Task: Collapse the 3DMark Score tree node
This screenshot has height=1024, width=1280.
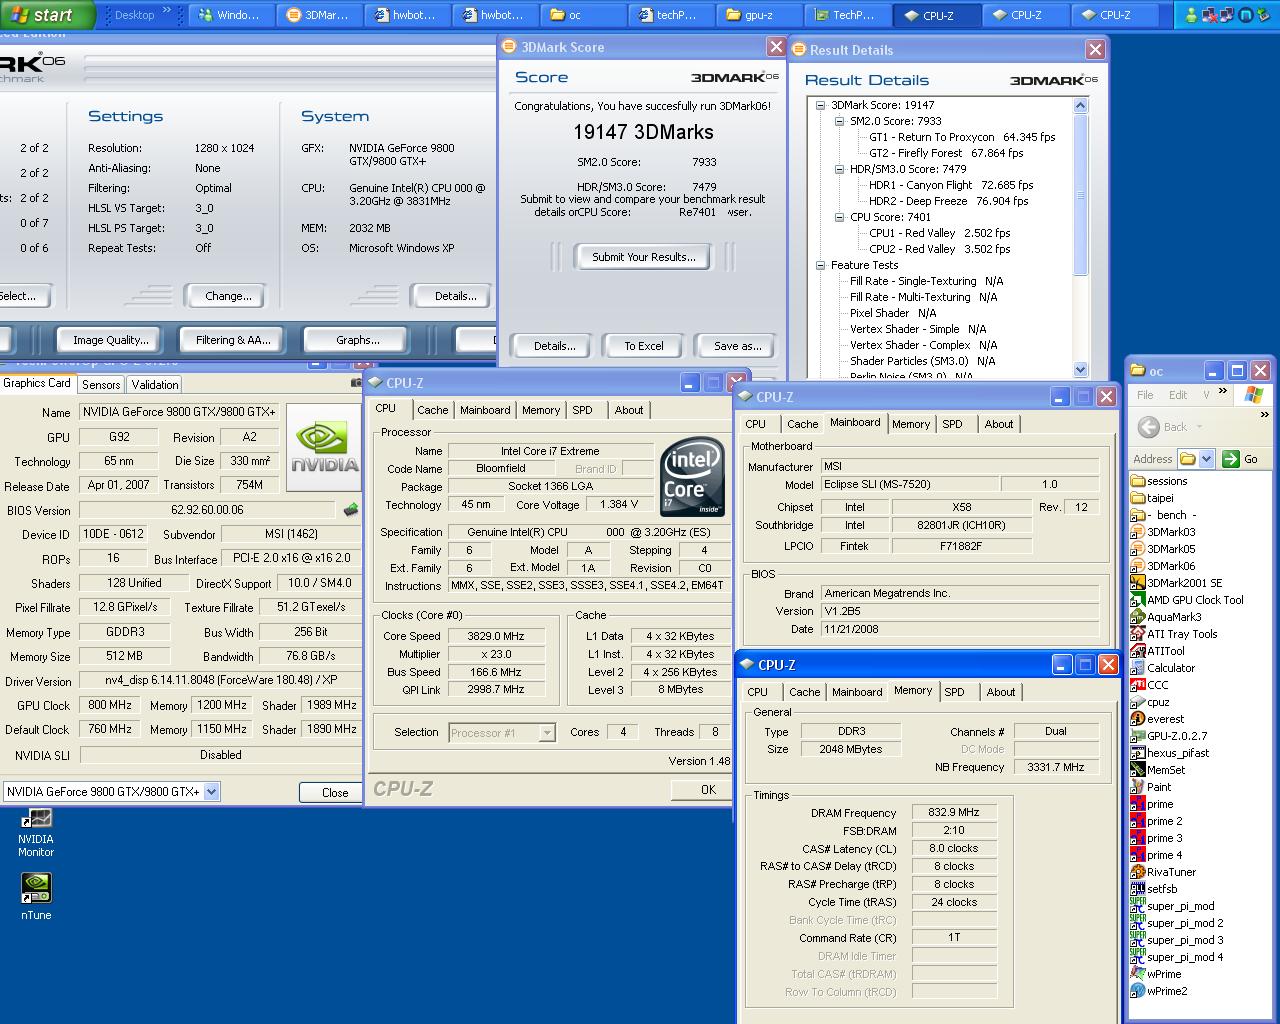Action: coord(820,105)
